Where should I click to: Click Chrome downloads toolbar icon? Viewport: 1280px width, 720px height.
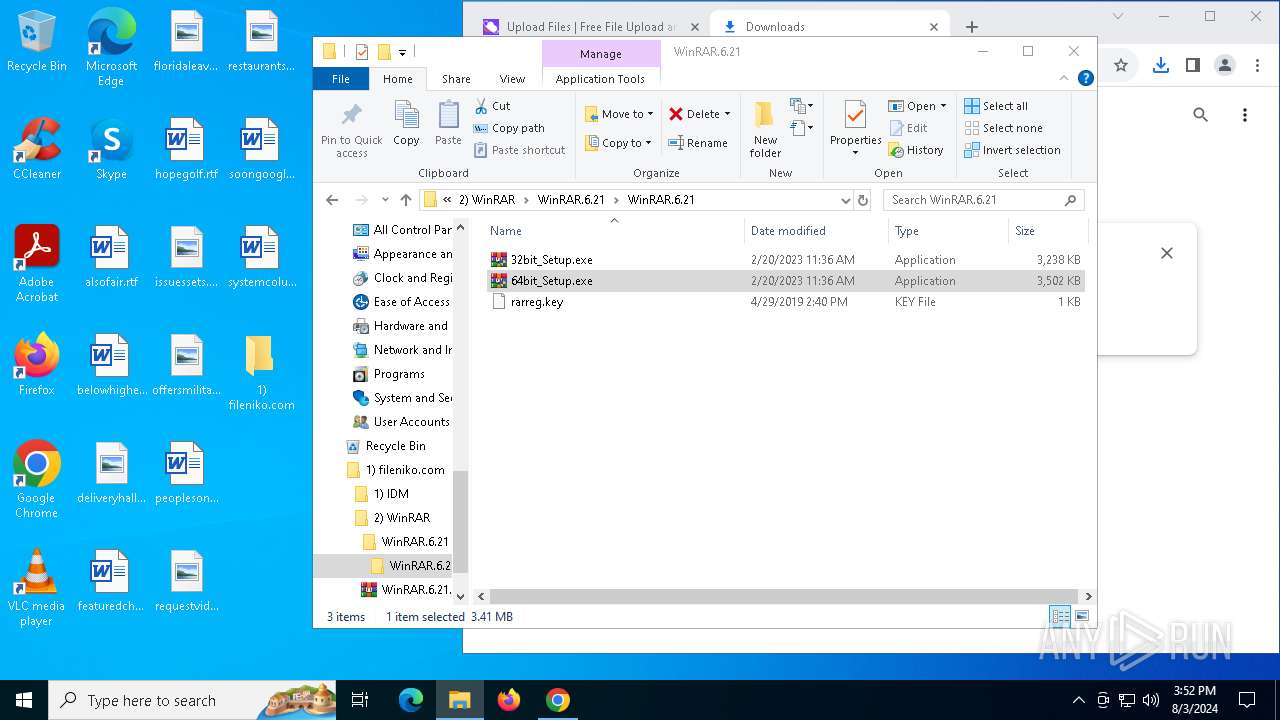pyautogui.click(x=1160, y=65)
